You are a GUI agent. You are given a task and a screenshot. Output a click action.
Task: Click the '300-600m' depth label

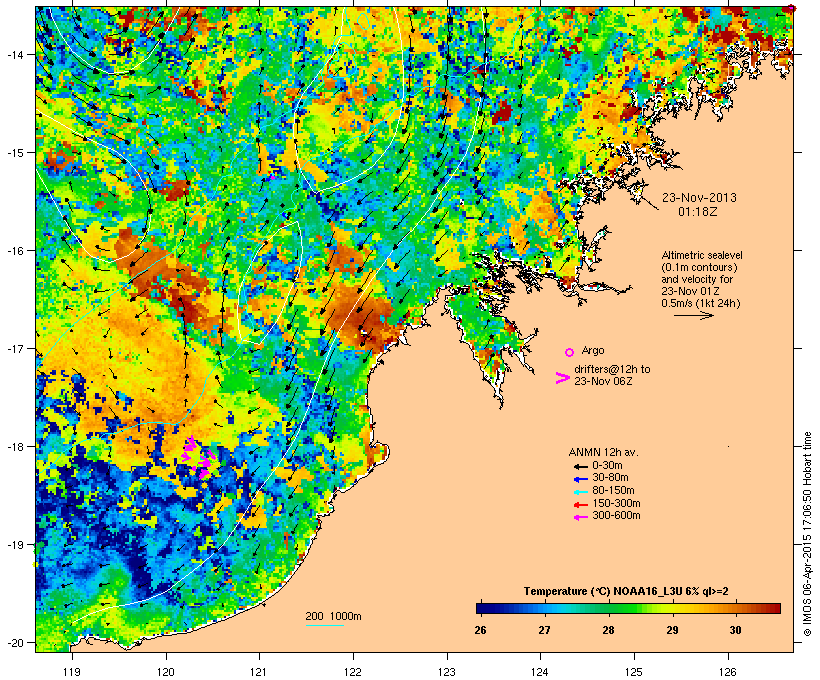pos(616,516)
